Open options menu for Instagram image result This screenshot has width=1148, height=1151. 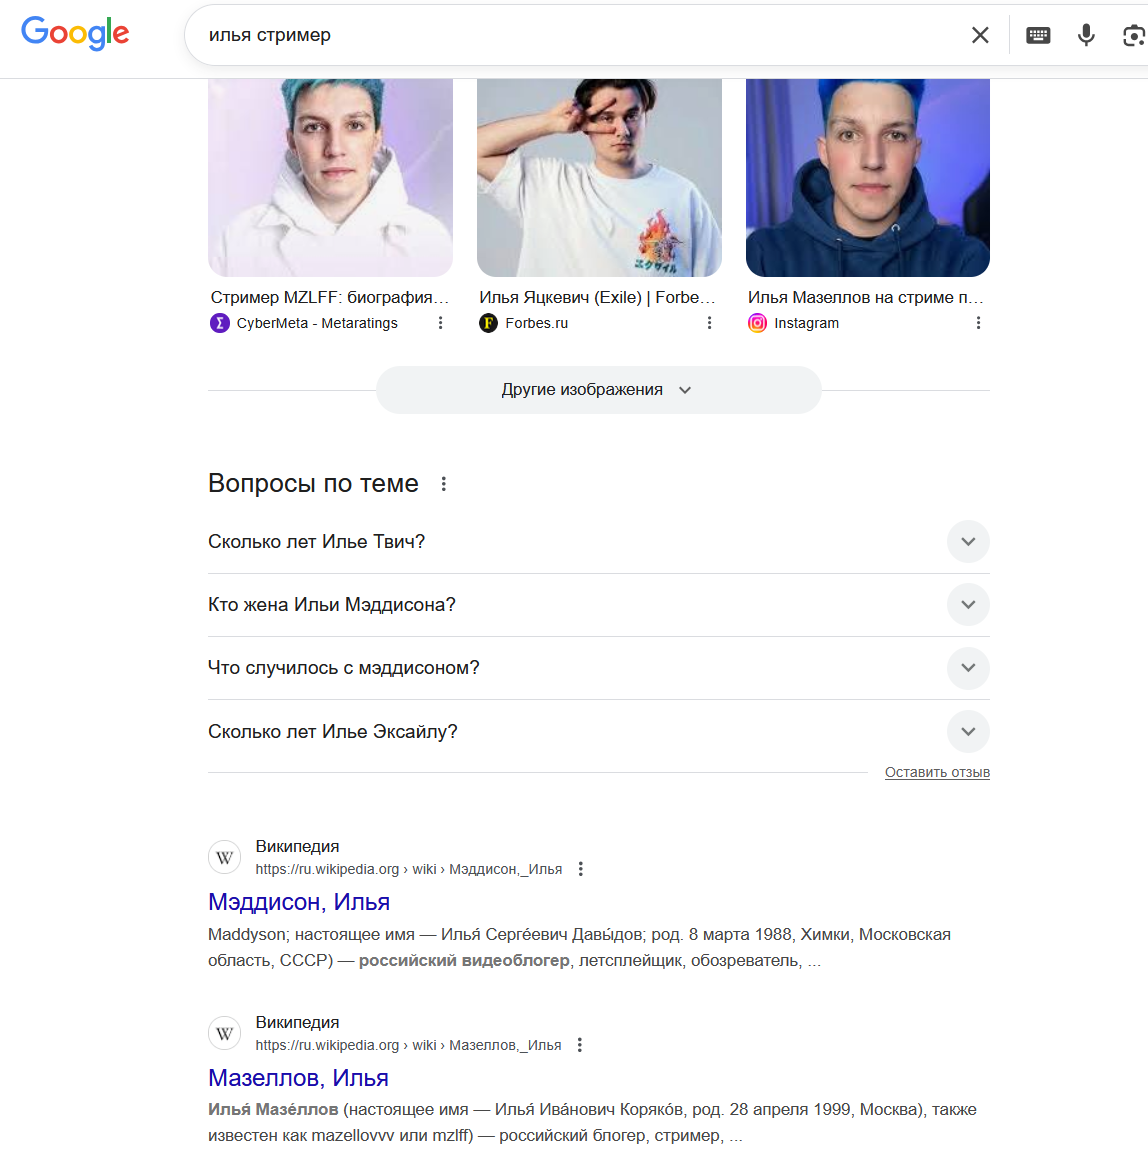pyautogui.click(x=978, y=323)
